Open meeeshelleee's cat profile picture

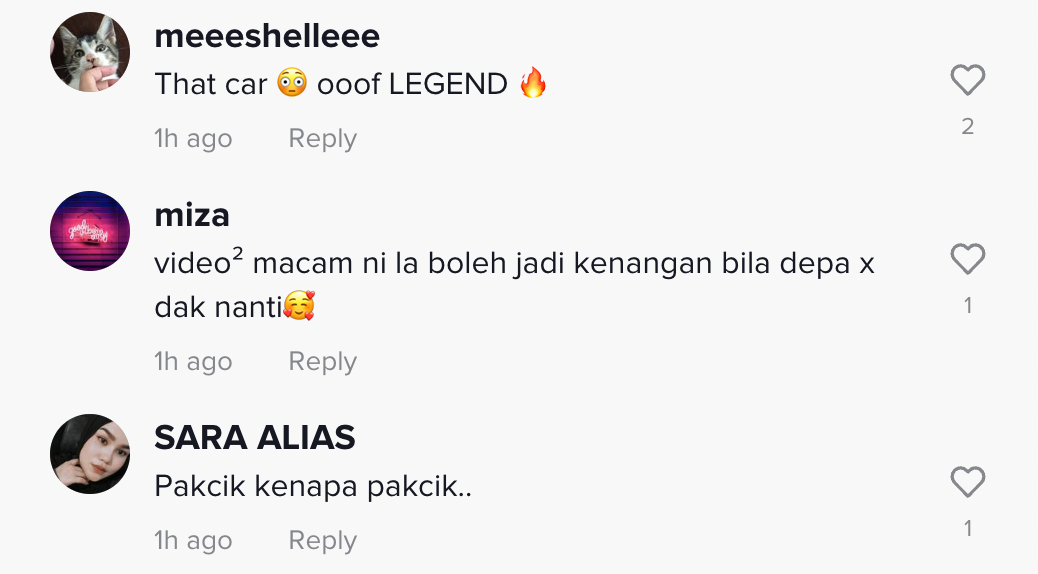tap(90, 52)
